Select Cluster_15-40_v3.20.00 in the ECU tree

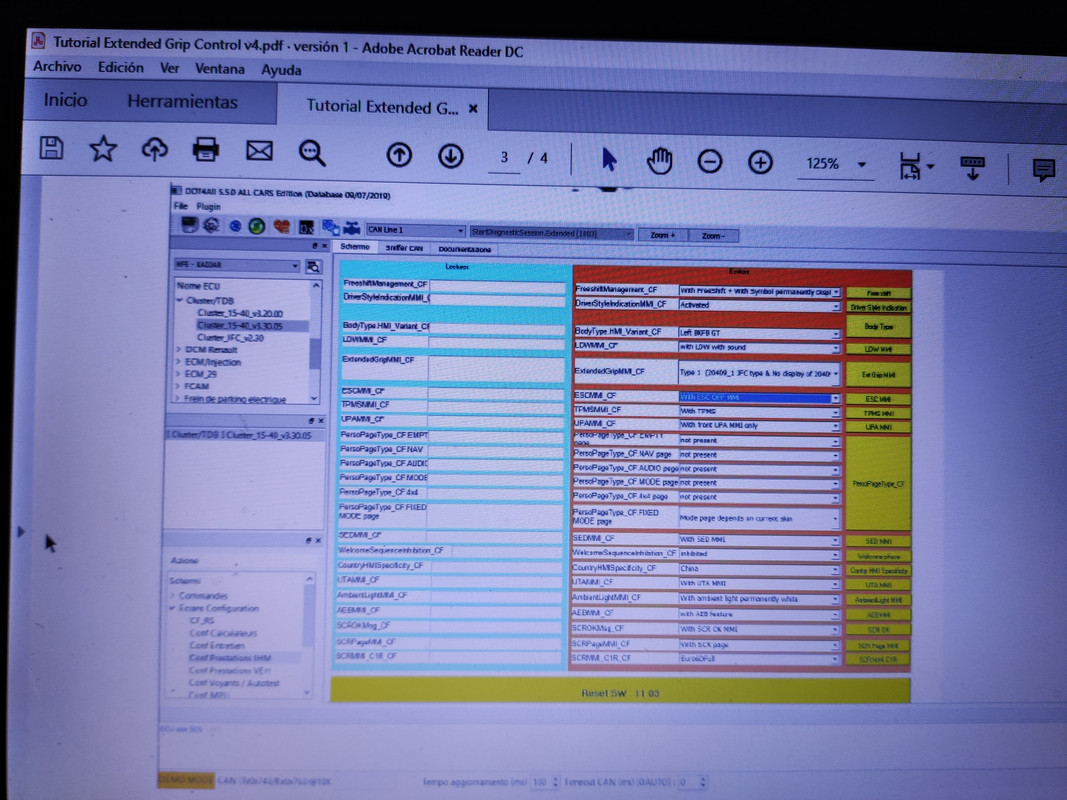(x=240, y=314)
